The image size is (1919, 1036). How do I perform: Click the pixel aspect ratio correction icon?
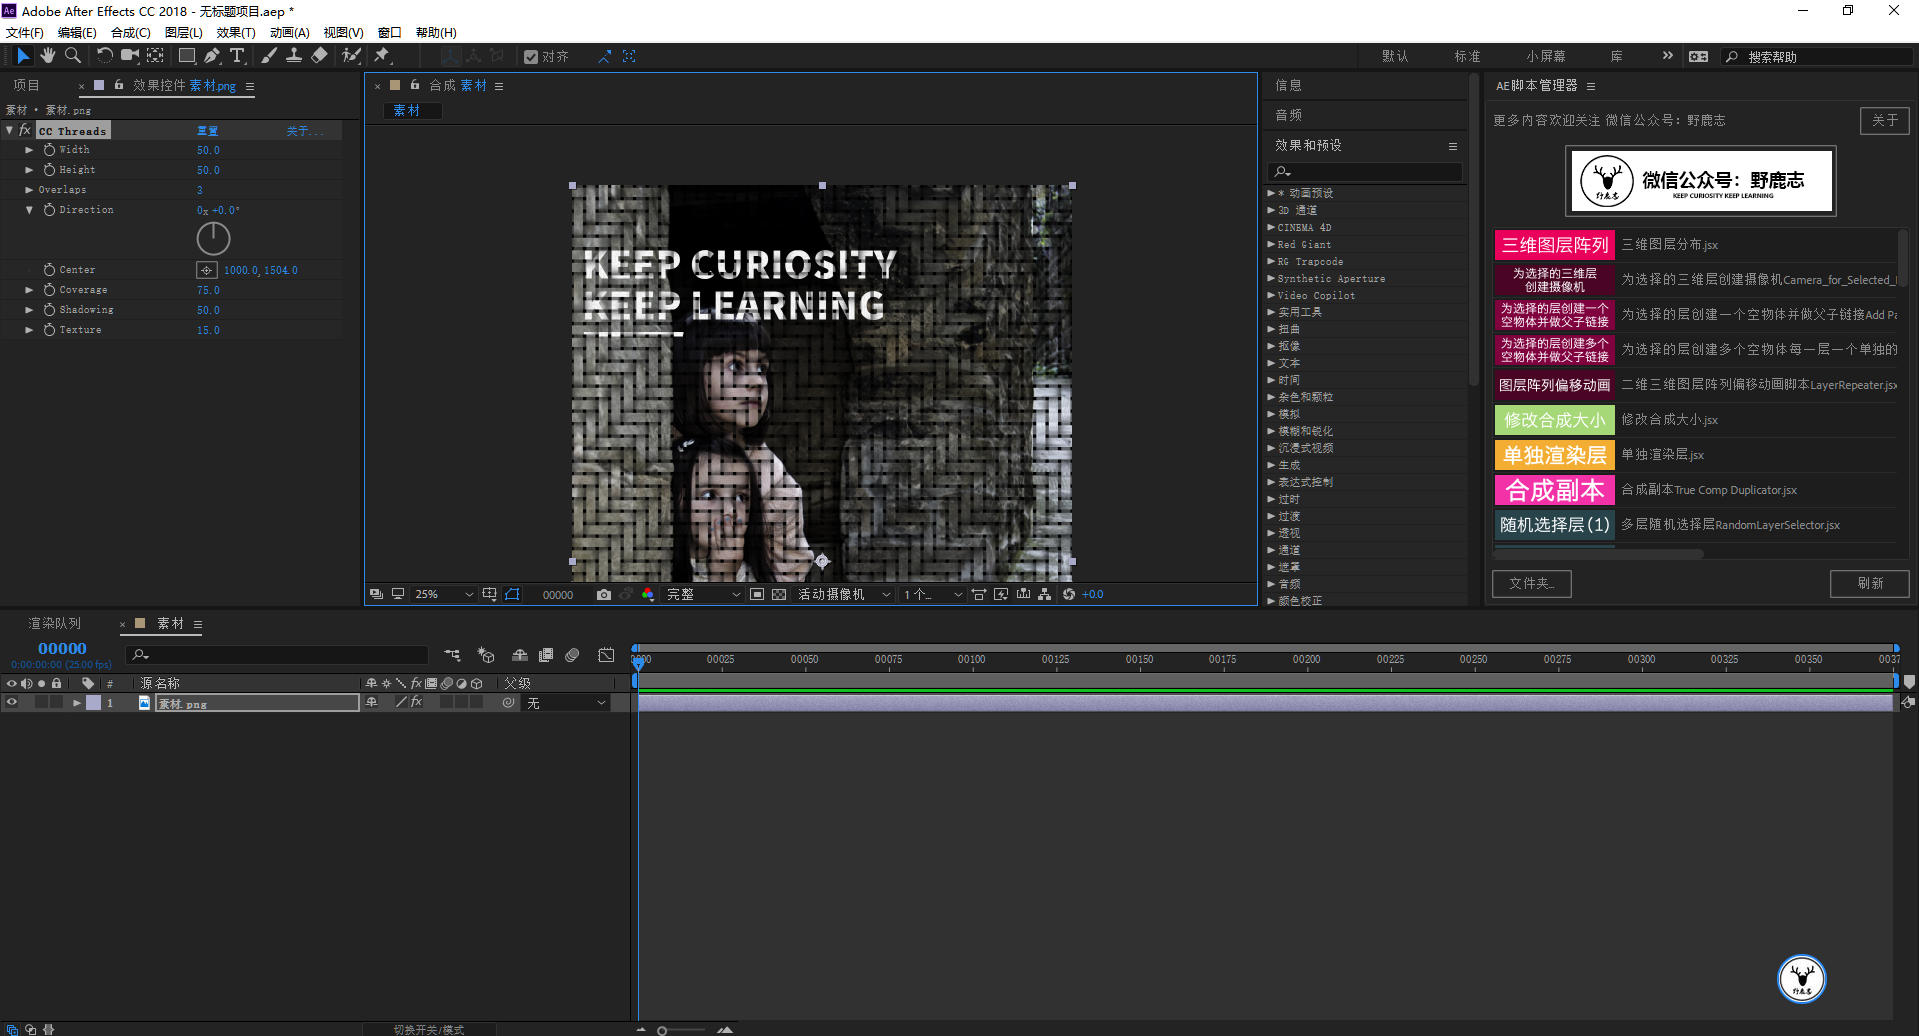click(979, 594)
